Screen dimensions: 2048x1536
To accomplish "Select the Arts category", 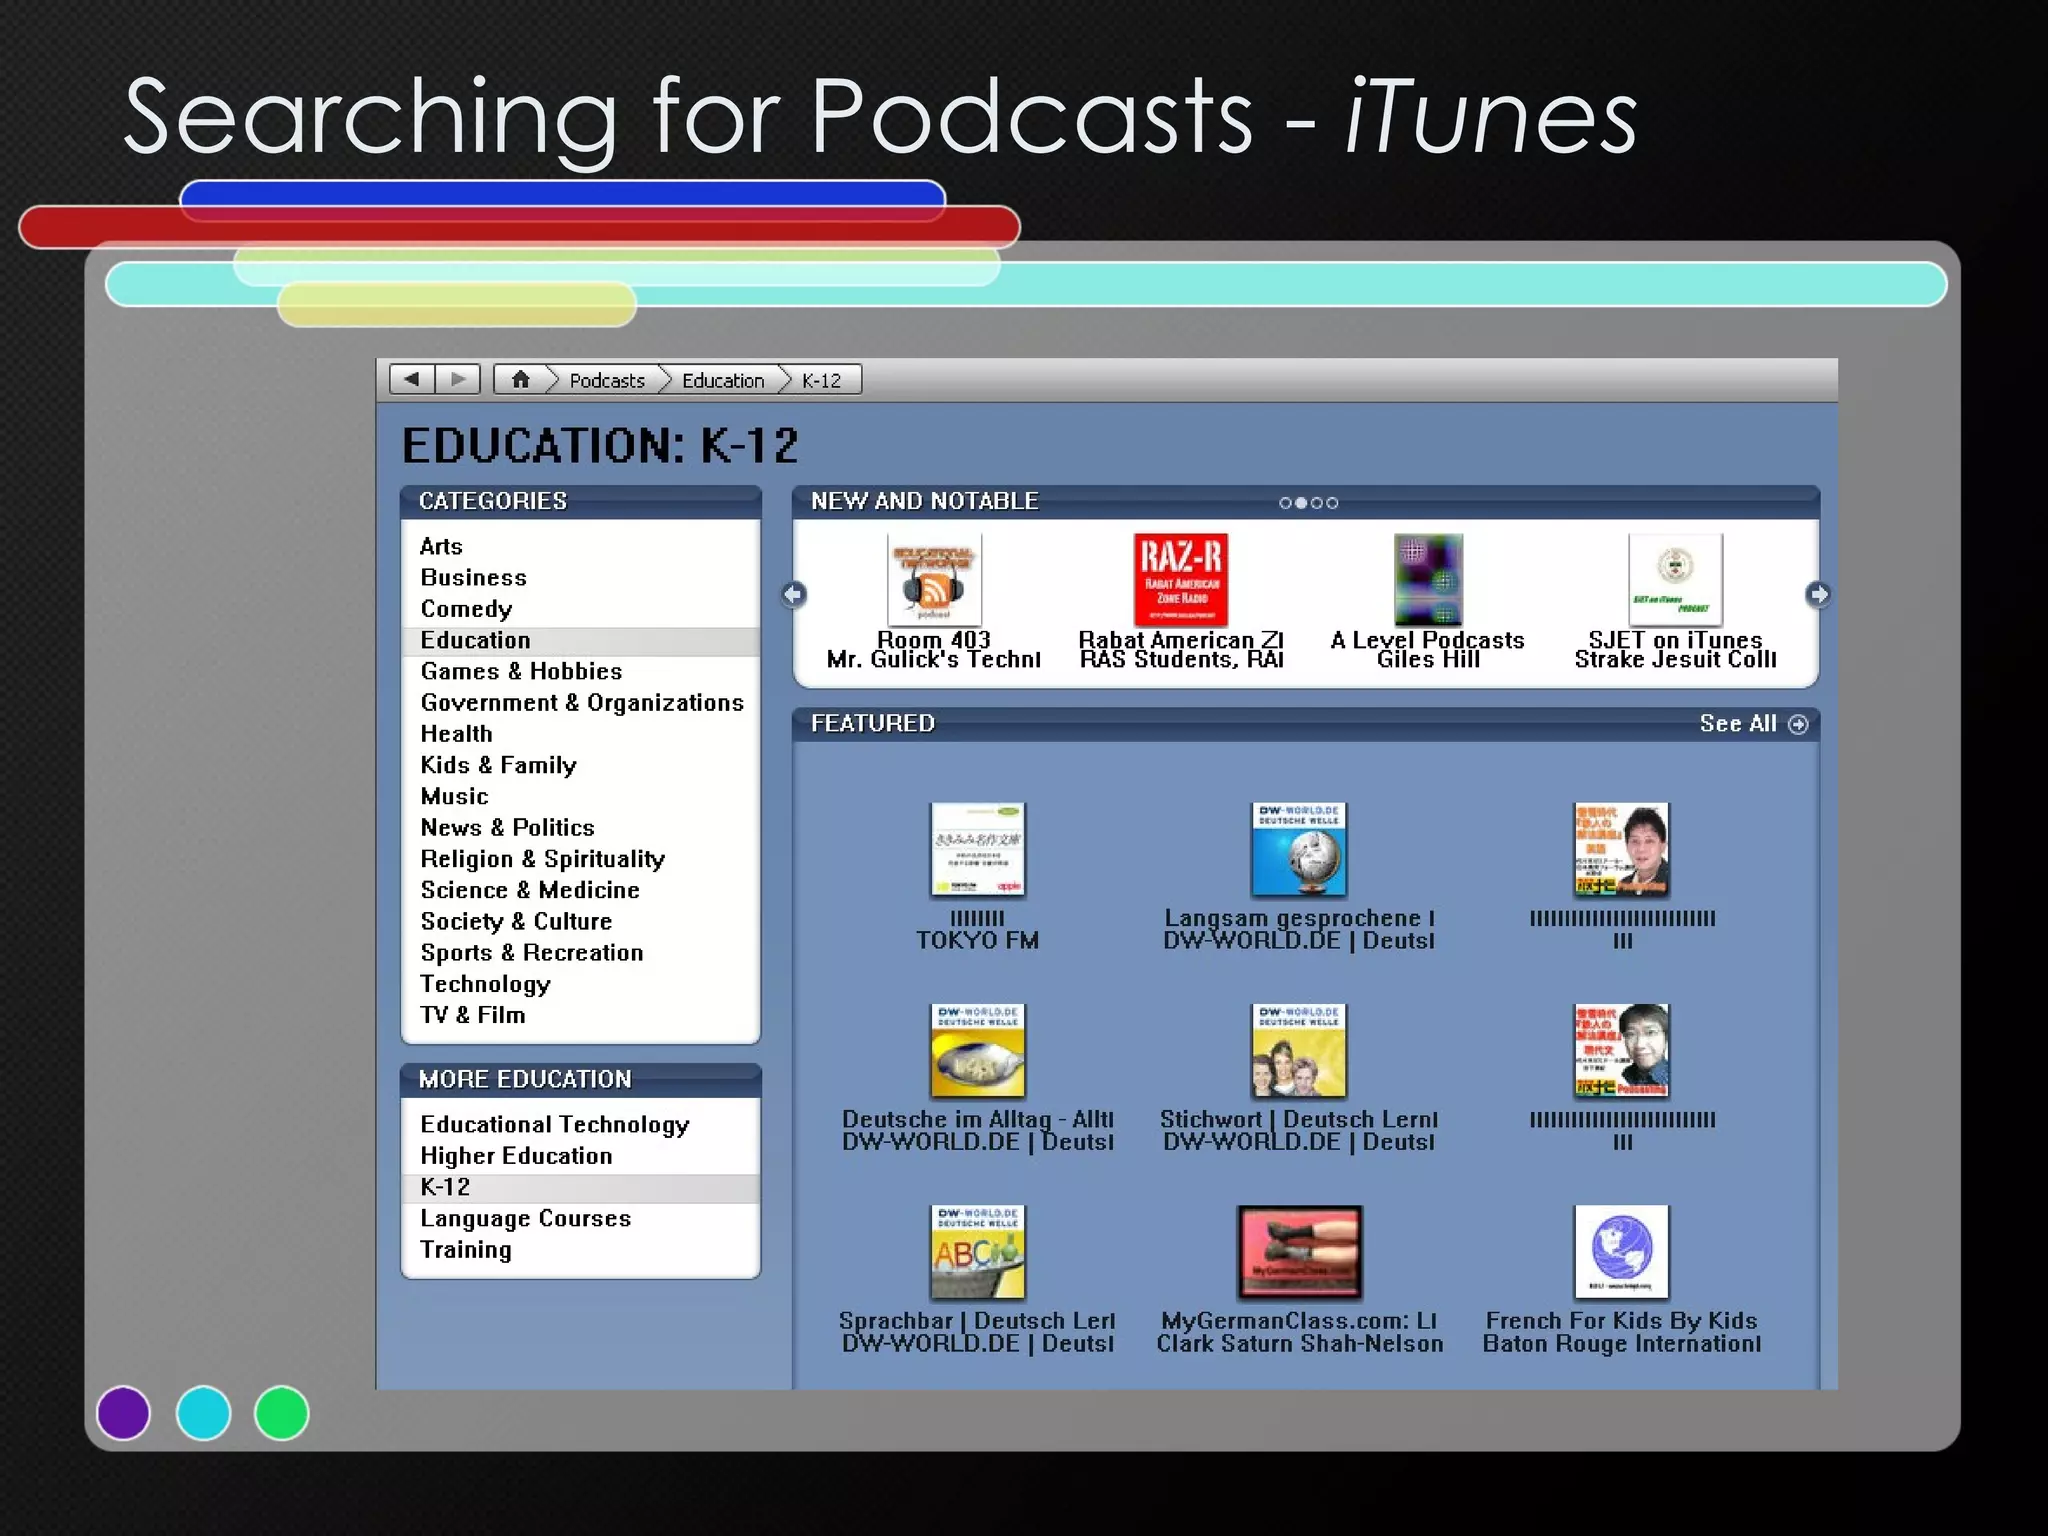I will pyautogui.click(x=581, y=546).
